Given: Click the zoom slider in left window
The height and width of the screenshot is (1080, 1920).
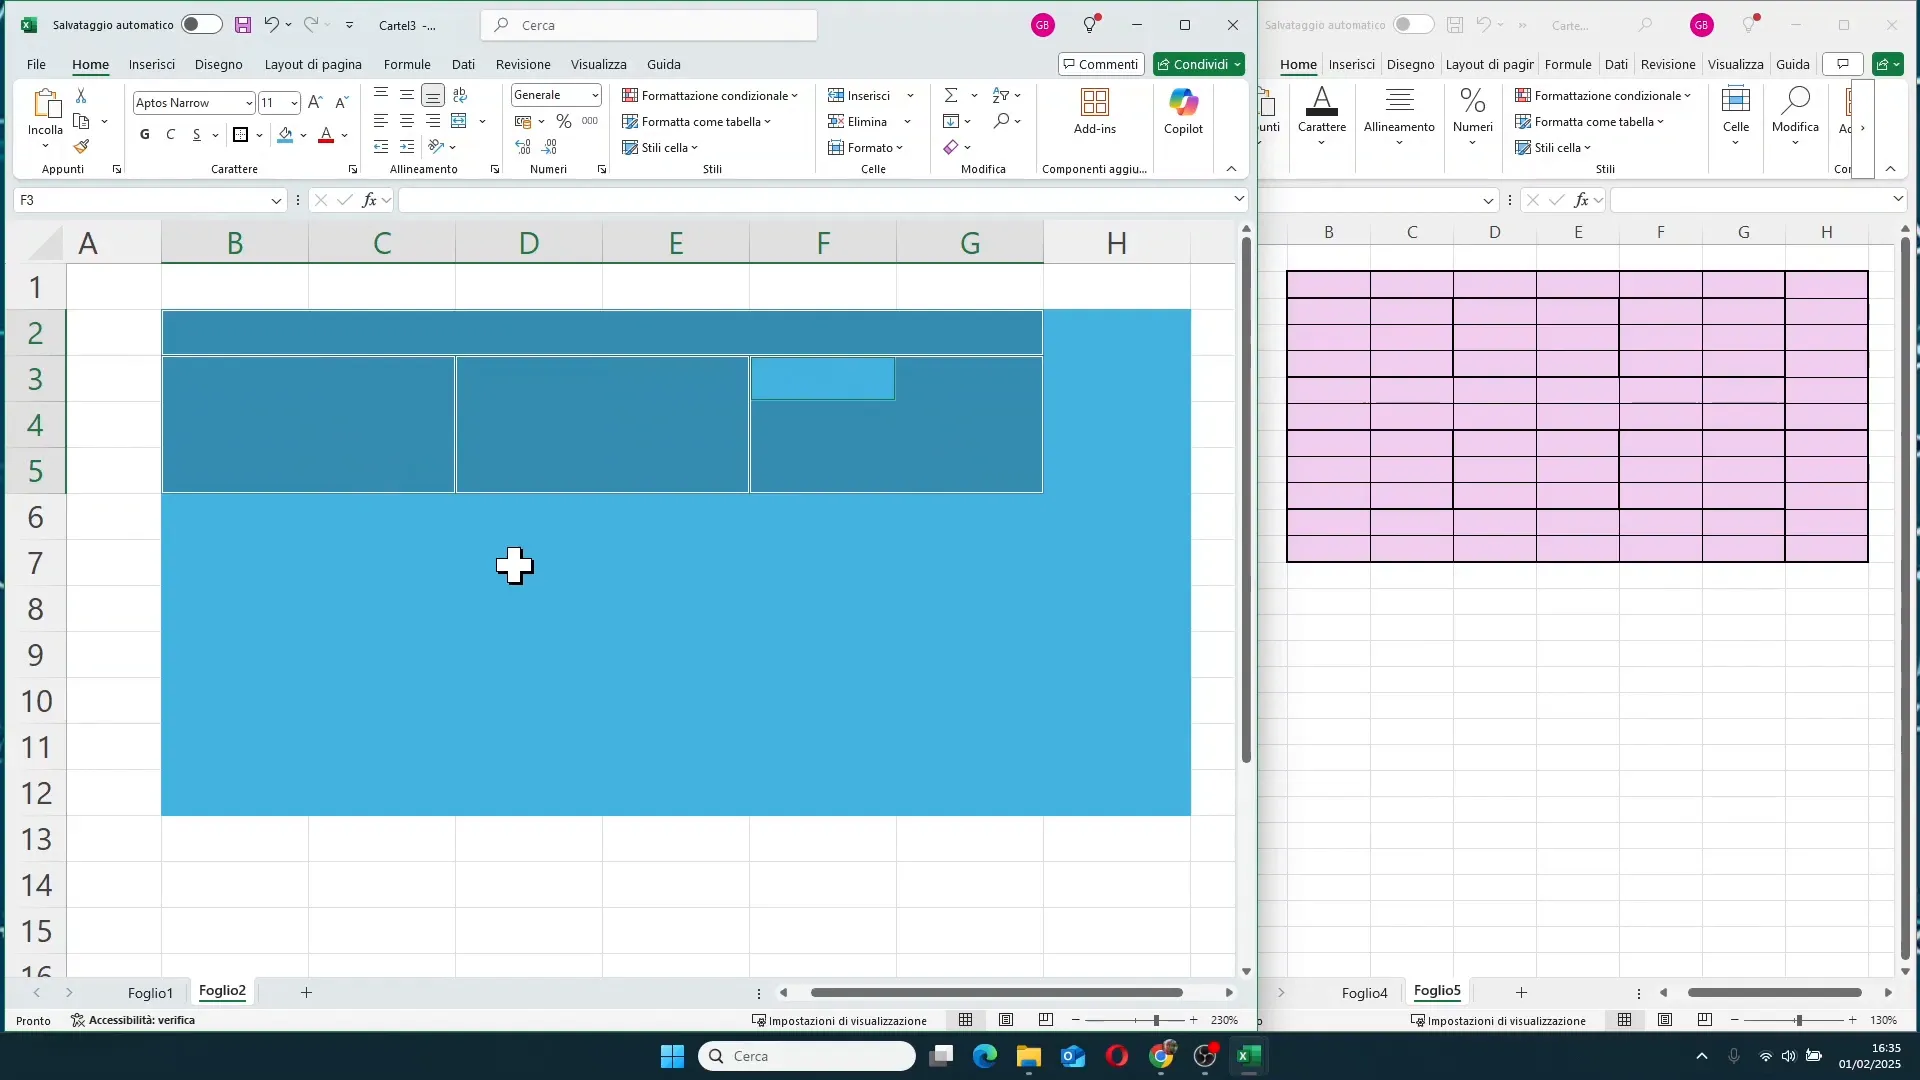Looking at the screenshot, I should click(x=1135, y=1021).
